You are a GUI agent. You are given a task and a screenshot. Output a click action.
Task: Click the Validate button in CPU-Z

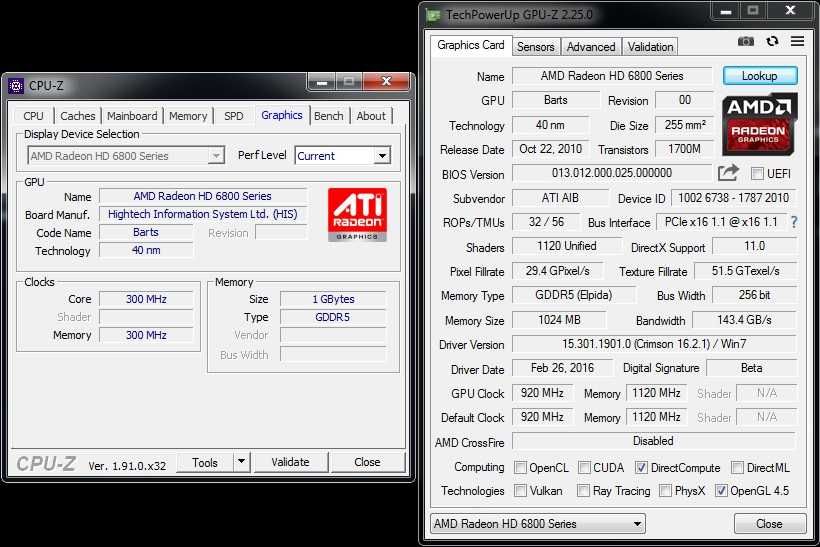(x=291, y=462)
